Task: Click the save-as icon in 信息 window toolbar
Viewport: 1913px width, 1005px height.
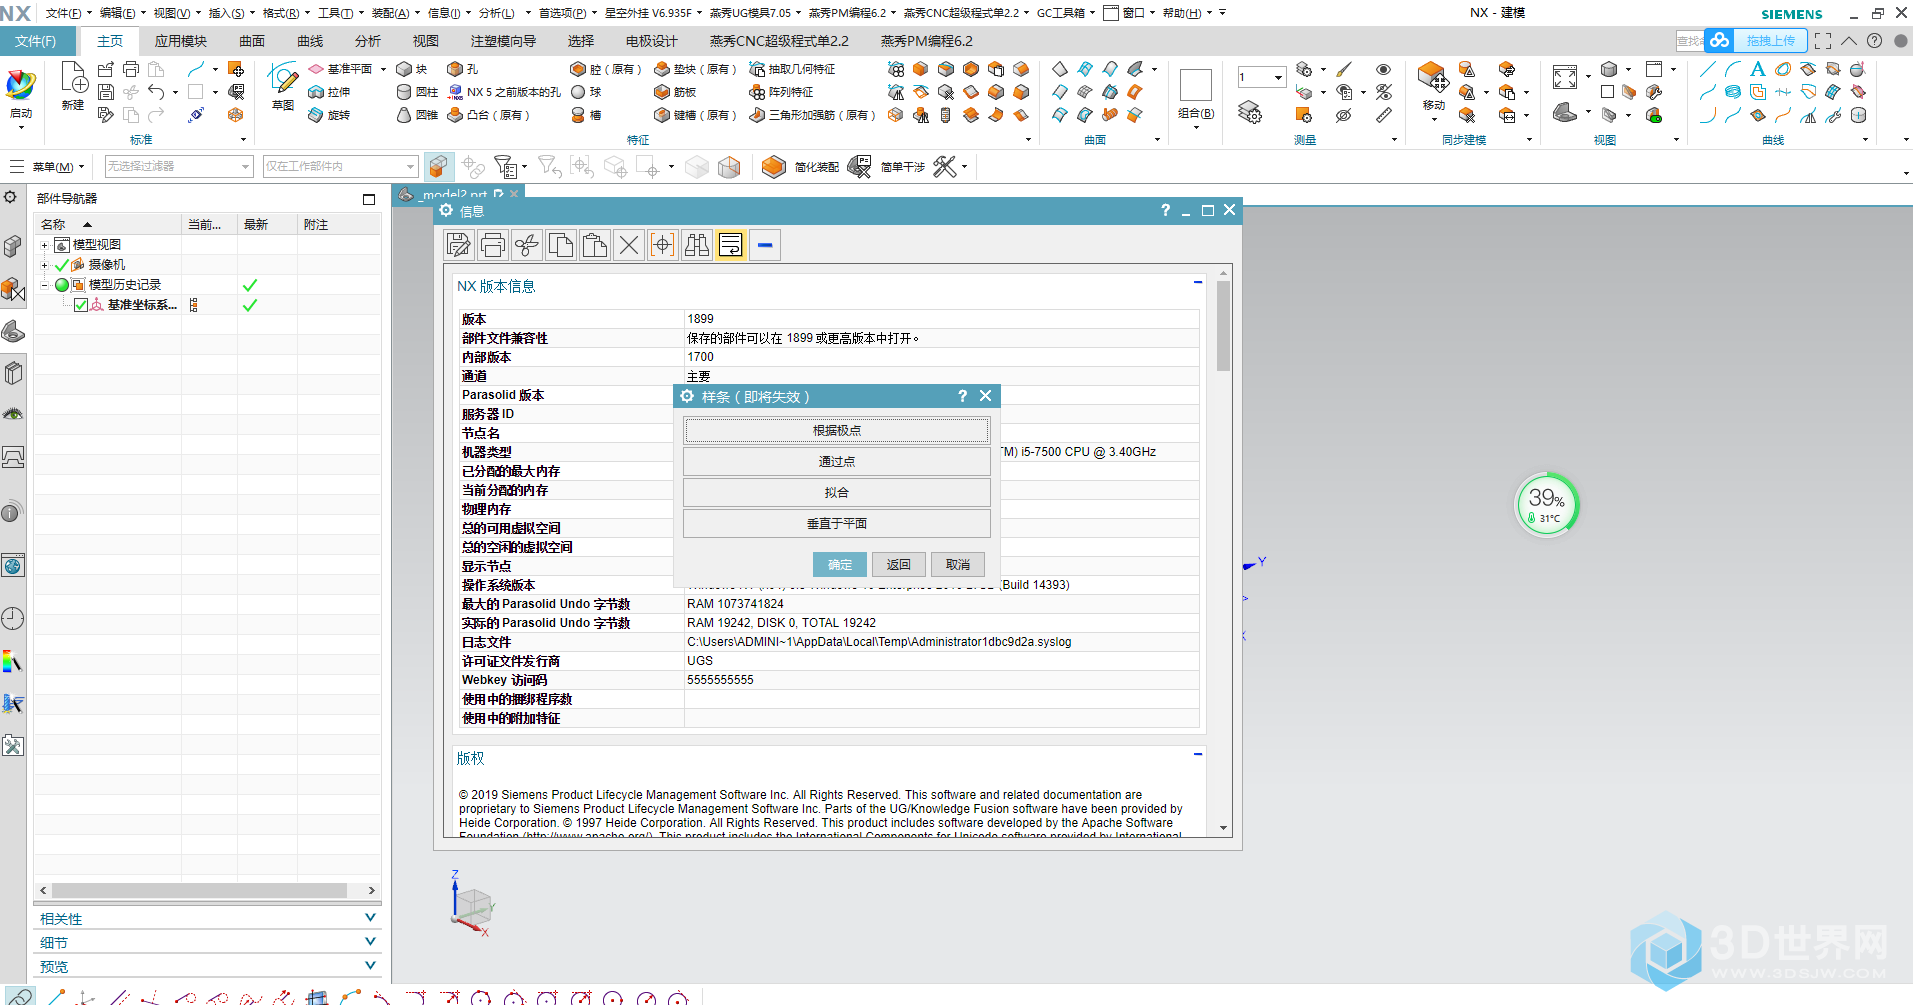Action: 459,245
